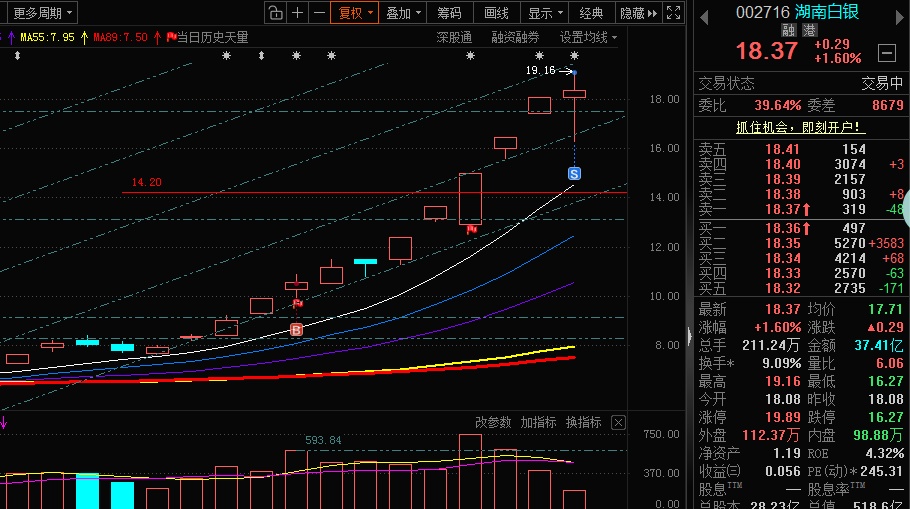Click the red flag under tall candle
Image resolution: width=910 pixels, height=509 pixels.
click(x=472, y=230)
